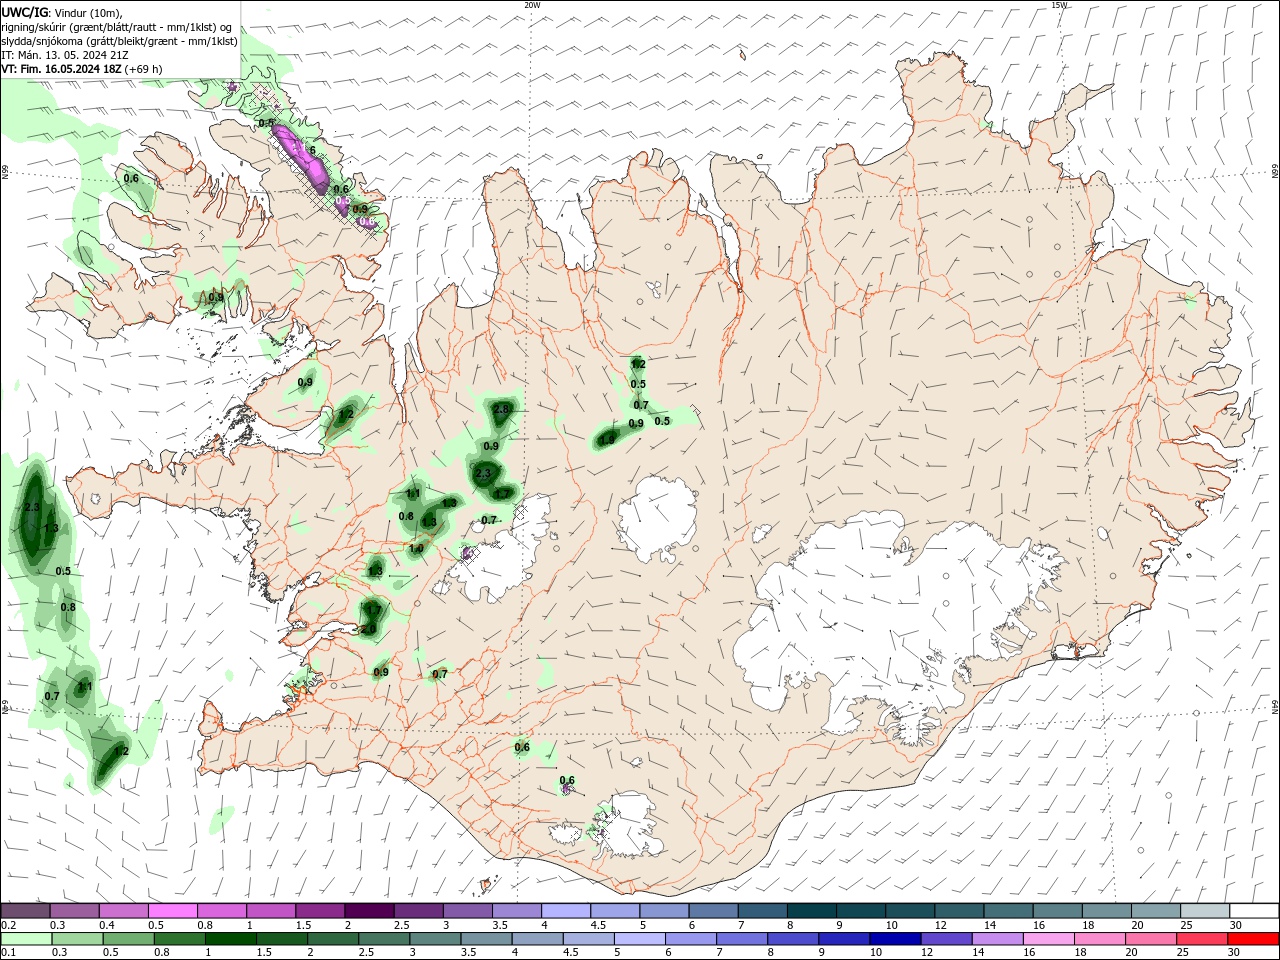Click upper legend swatch between 14 and 16
The height and width of the screenshot is (960, 1280).
point(1006,910)
